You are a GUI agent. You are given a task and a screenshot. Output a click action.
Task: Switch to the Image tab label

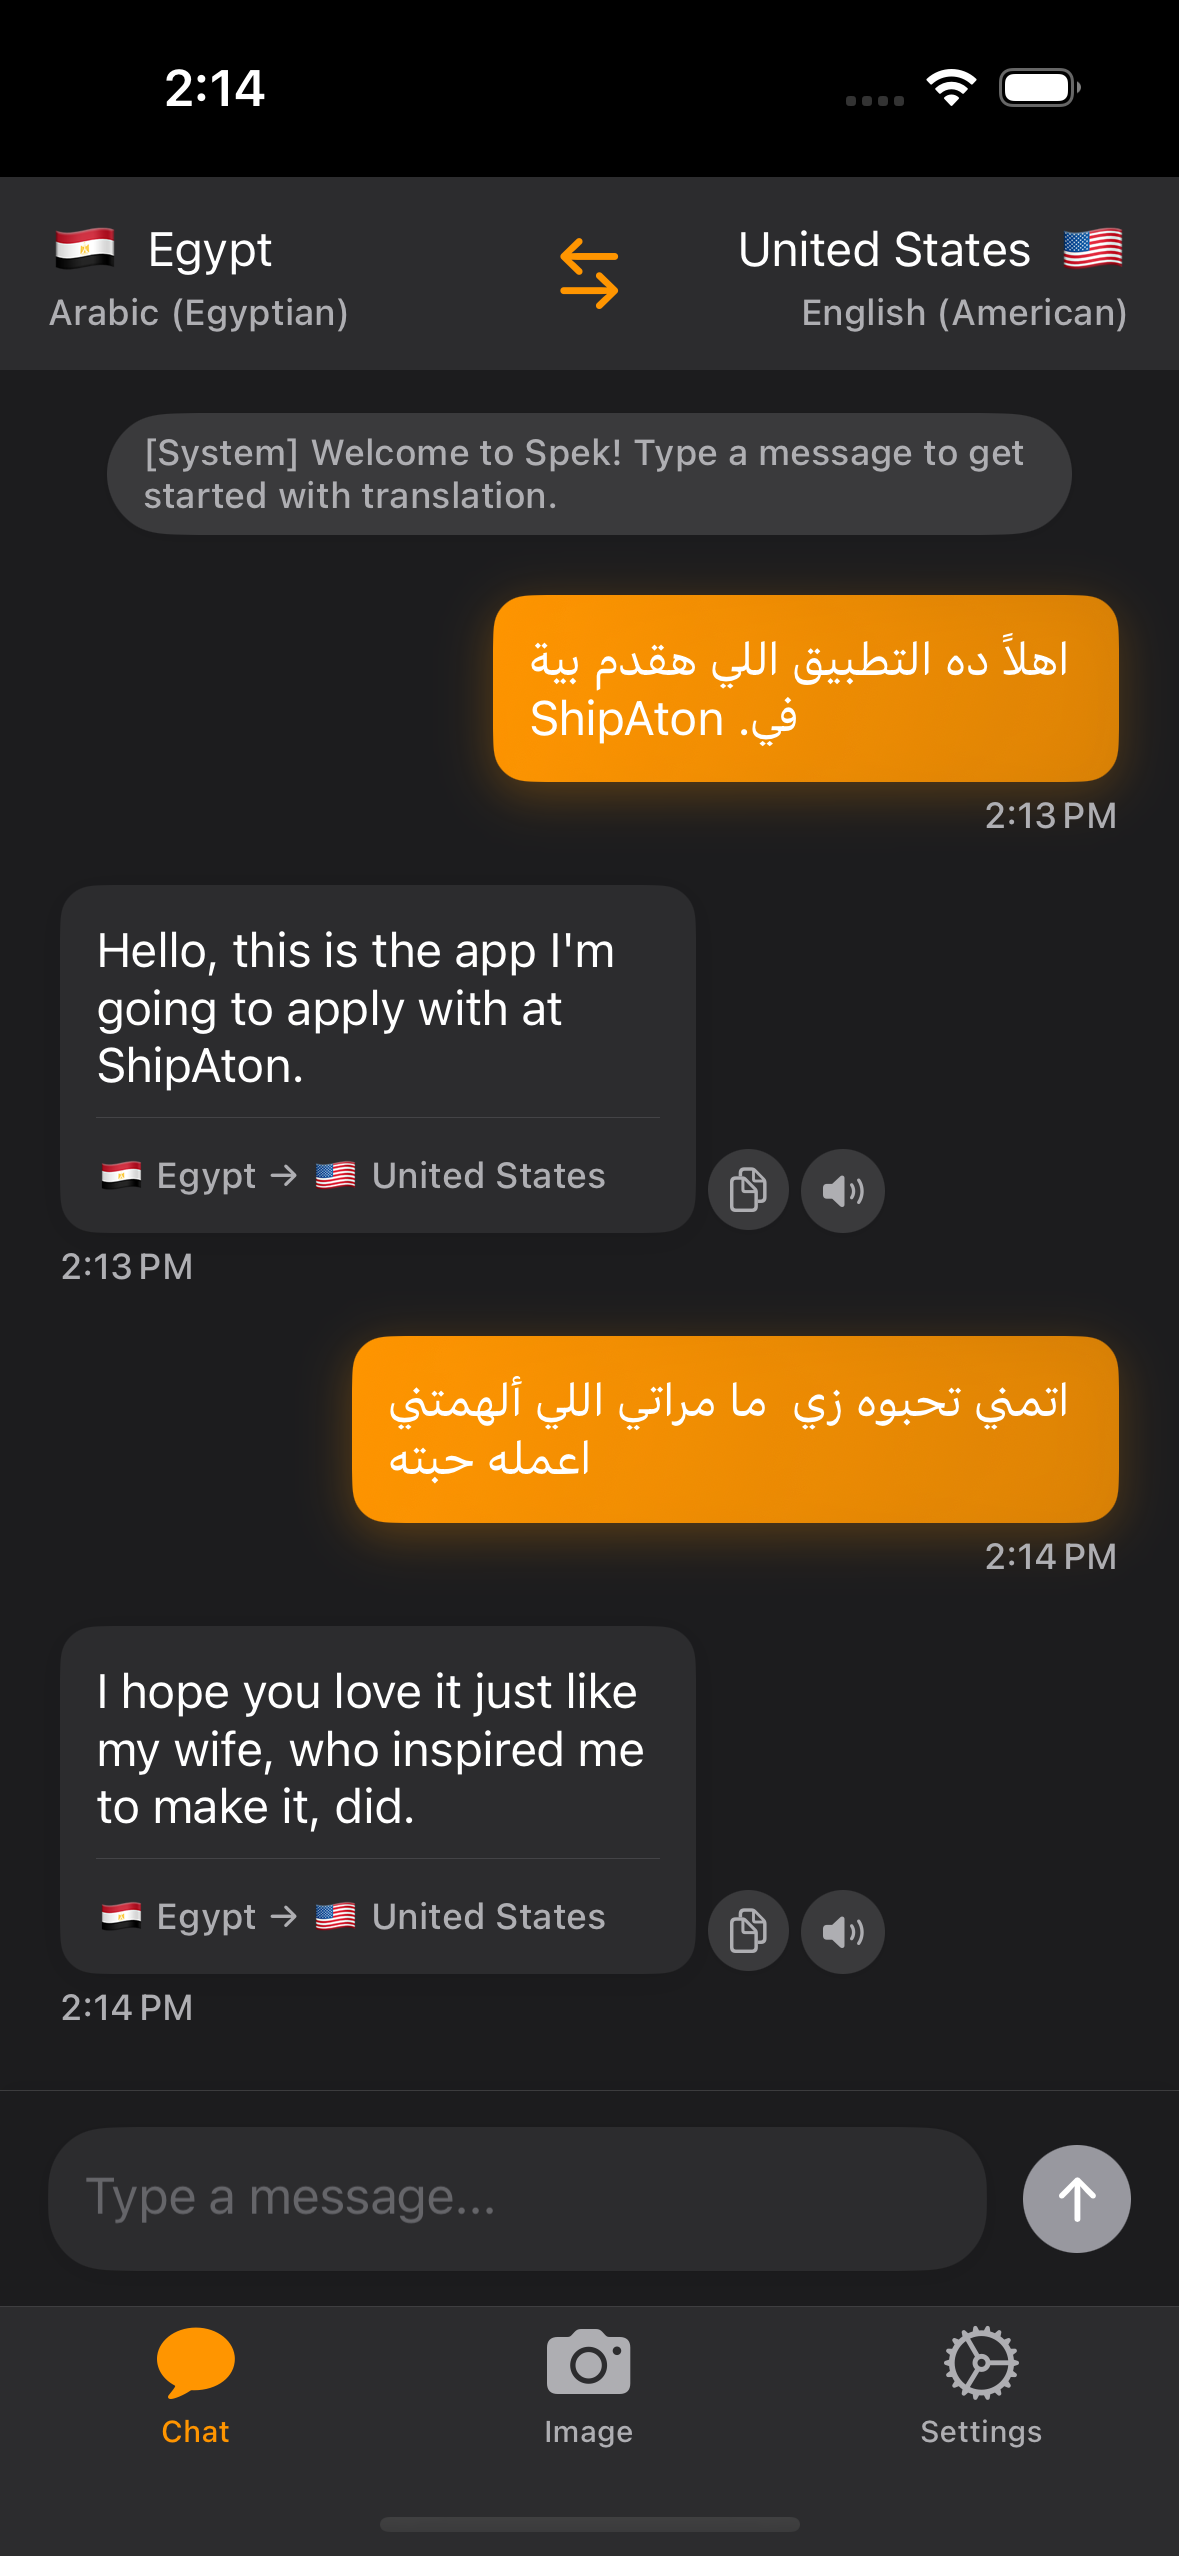click(588, 2431)
